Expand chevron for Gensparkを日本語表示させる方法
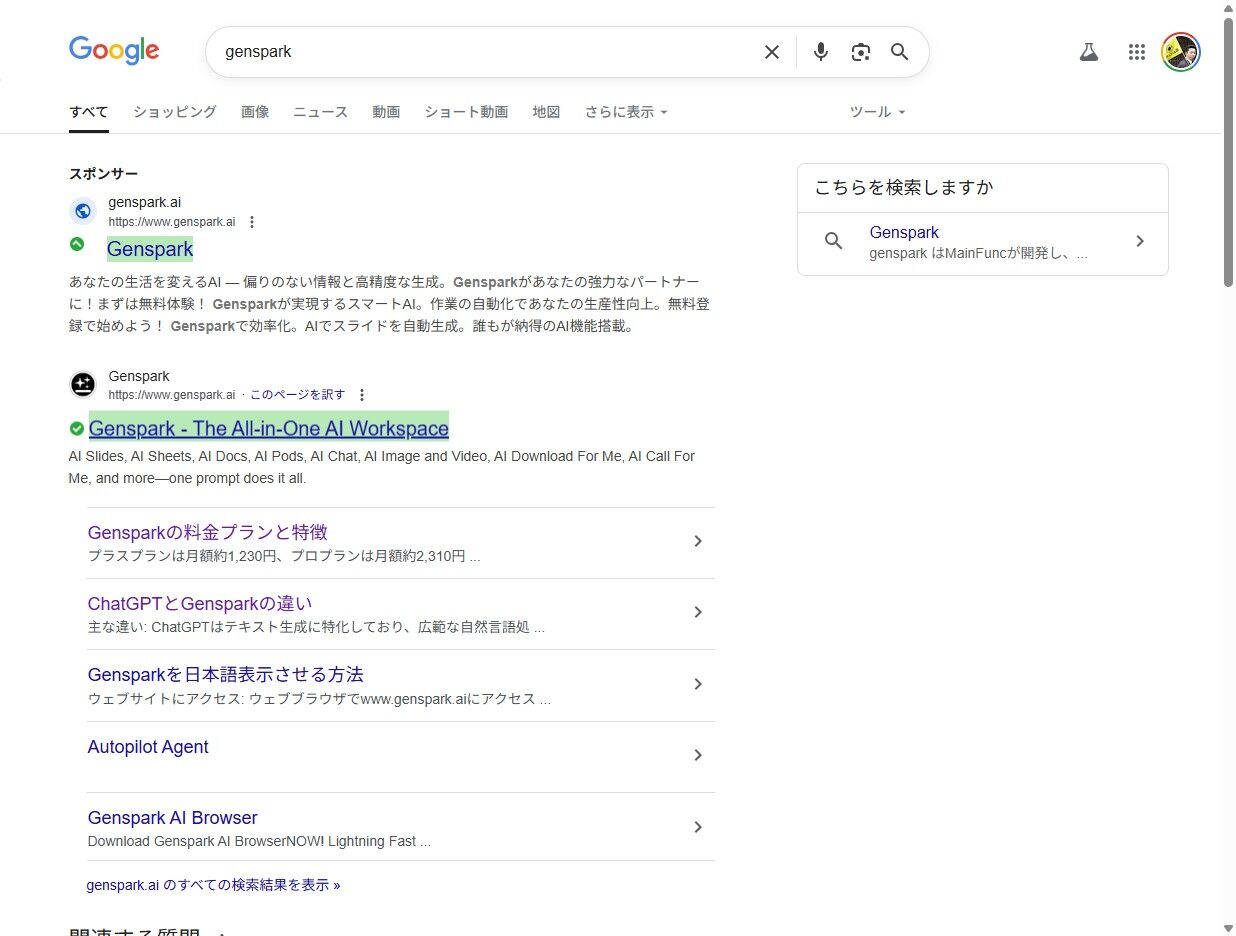This screenshot has width=1236, height=936. [698, 684]
